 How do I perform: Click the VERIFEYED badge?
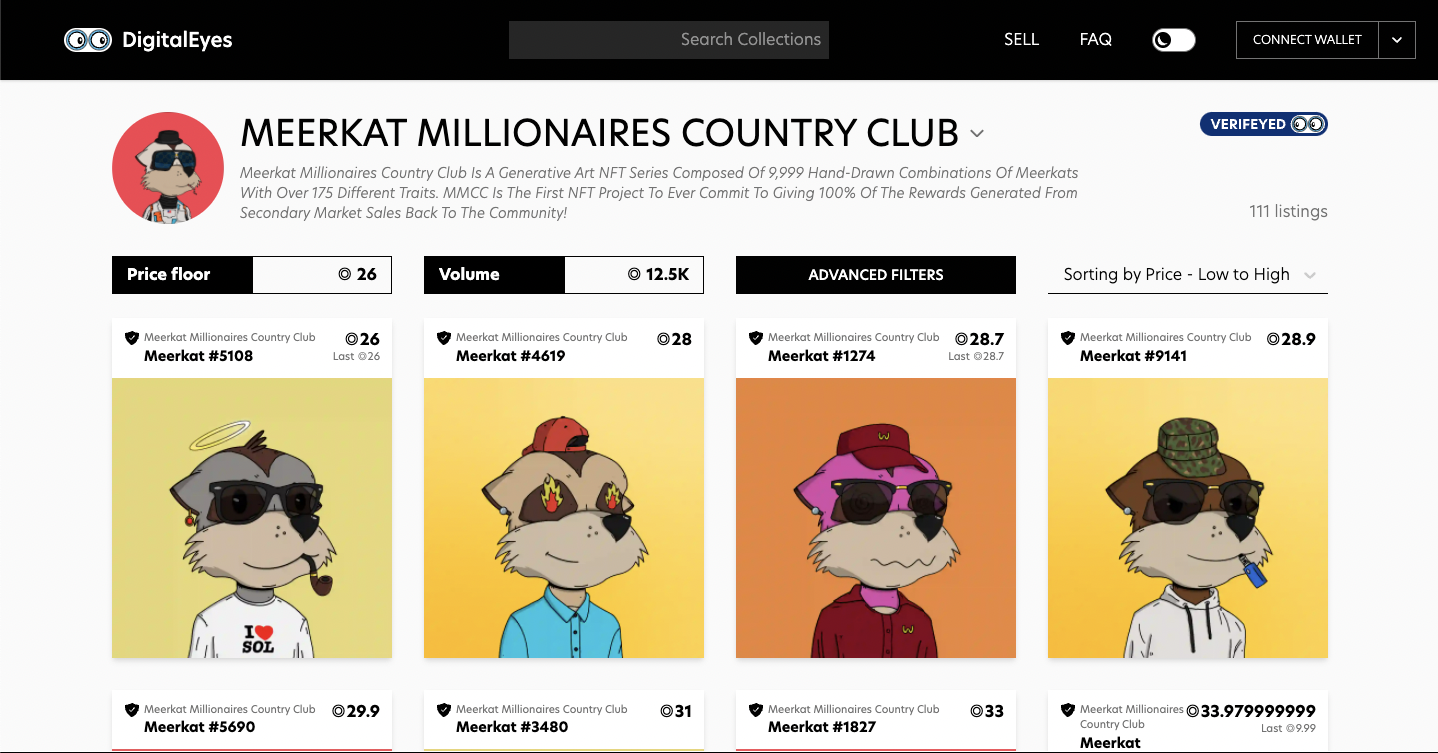1263,124
